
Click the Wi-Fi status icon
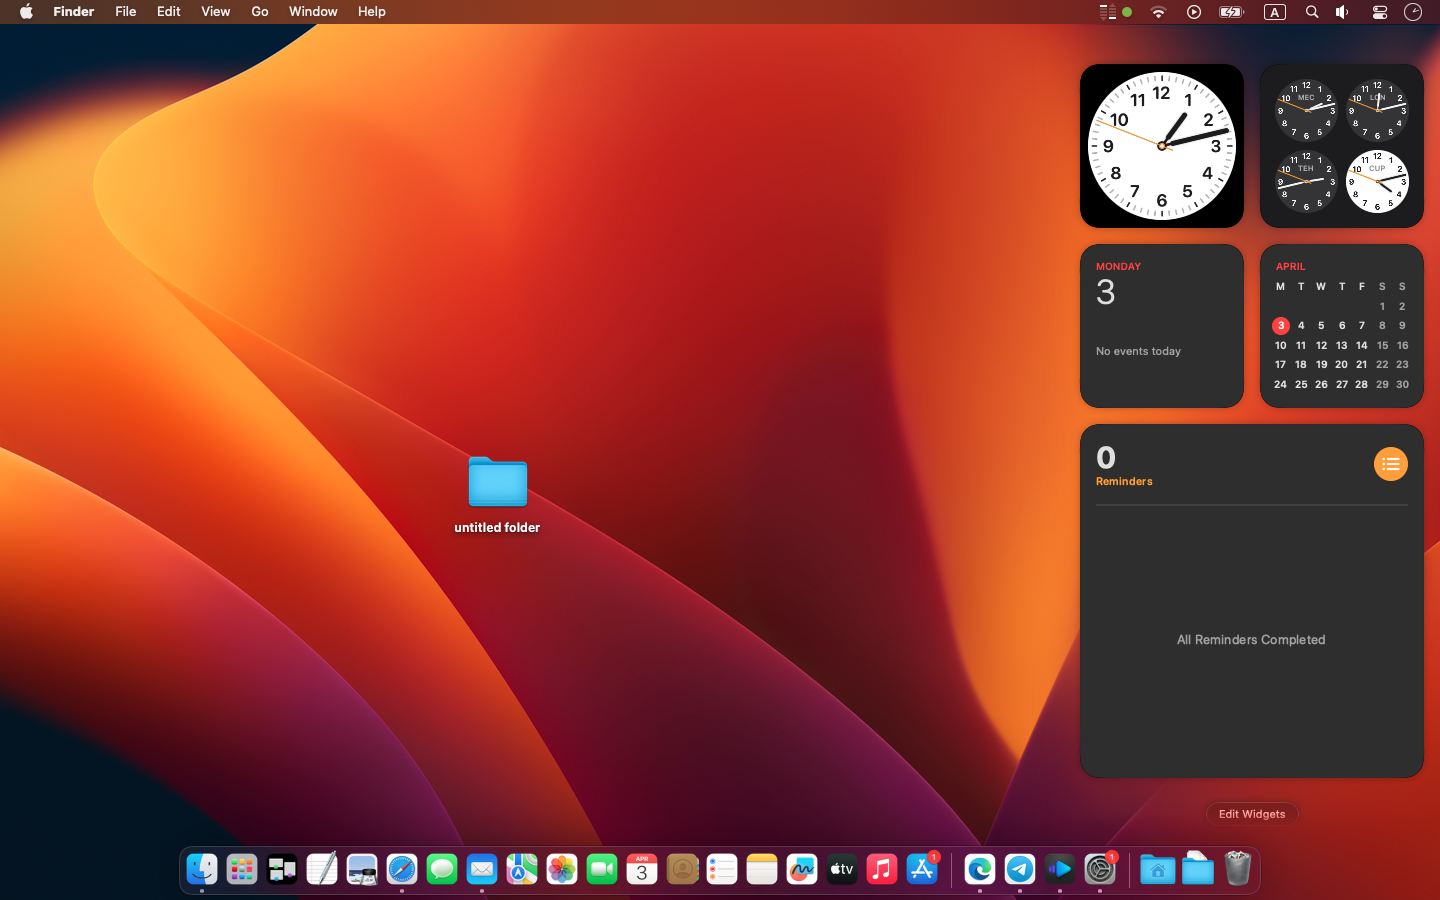(1159, 12)
